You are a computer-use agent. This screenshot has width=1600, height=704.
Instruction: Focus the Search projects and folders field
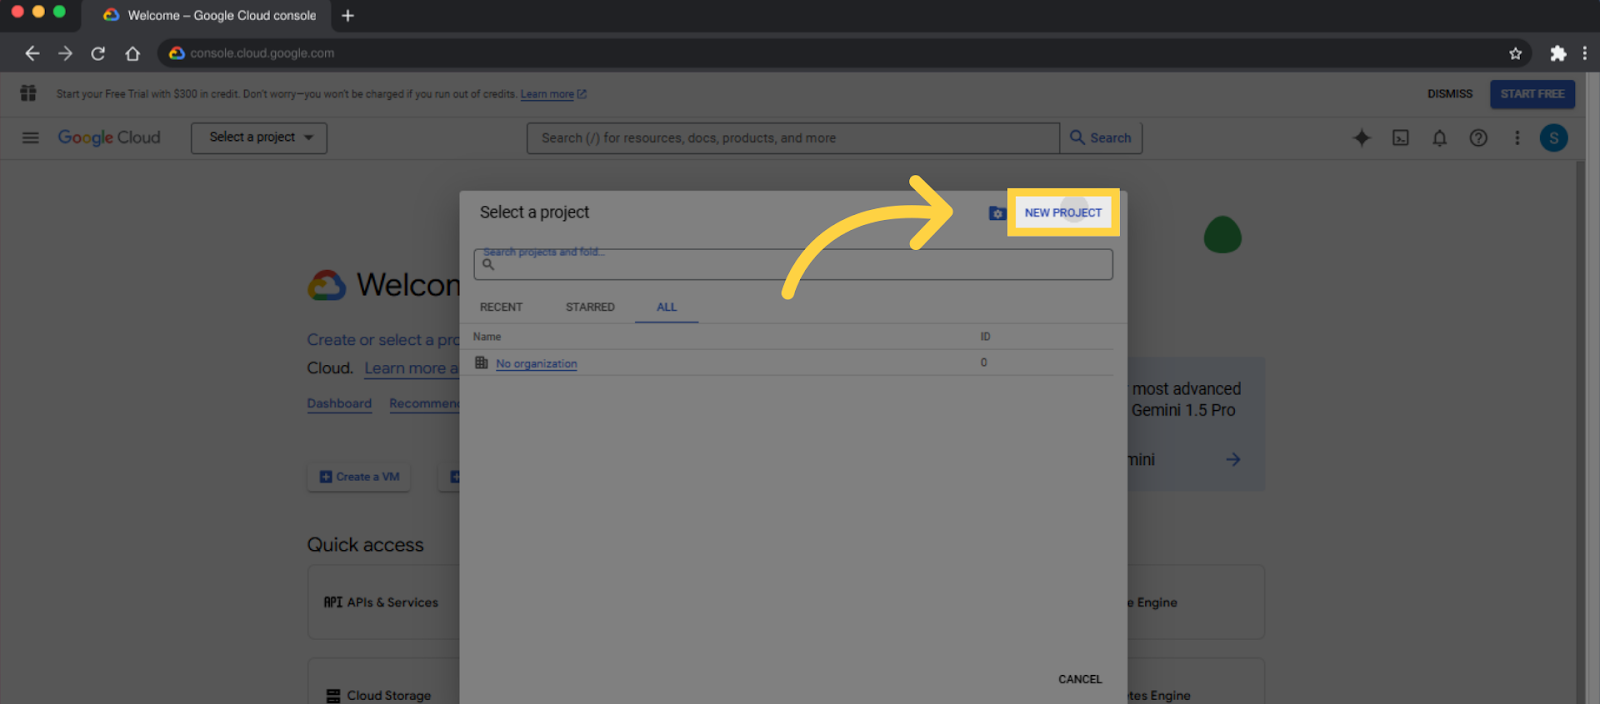click(793, 264)
